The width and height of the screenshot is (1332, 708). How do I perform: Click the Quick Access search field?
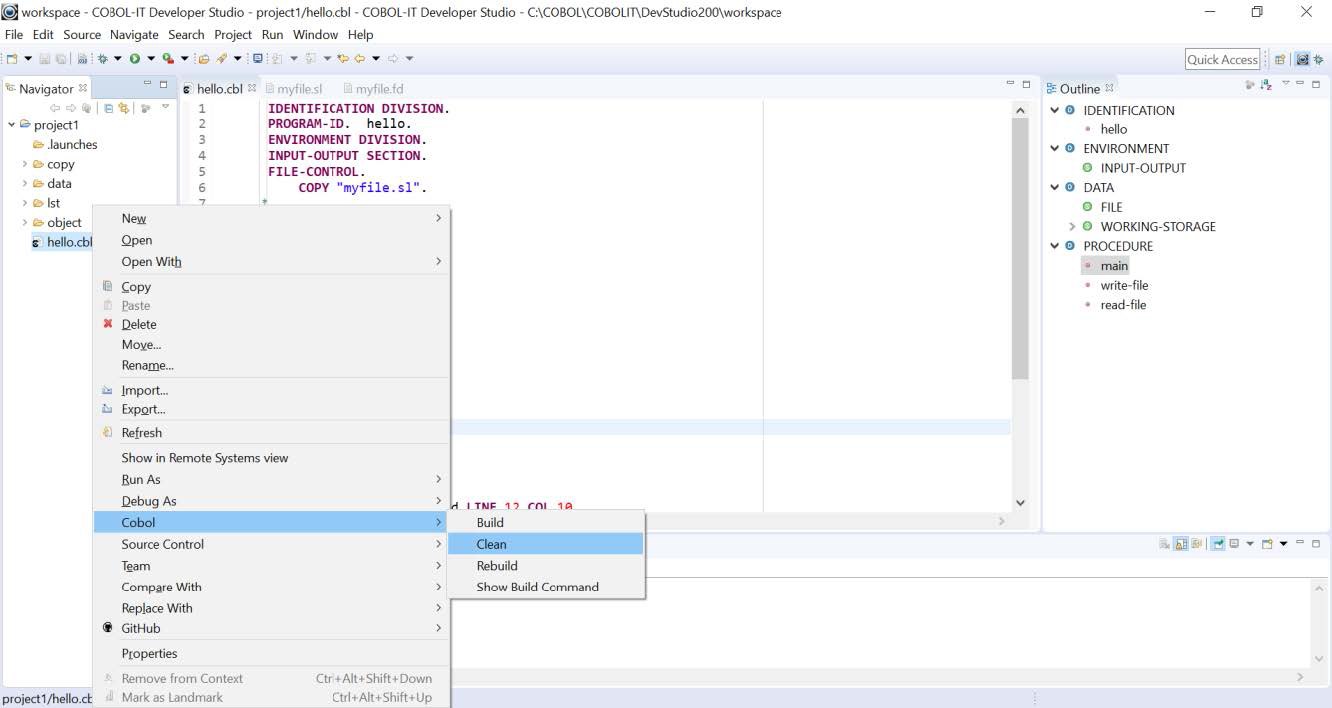pos(1221,59)
